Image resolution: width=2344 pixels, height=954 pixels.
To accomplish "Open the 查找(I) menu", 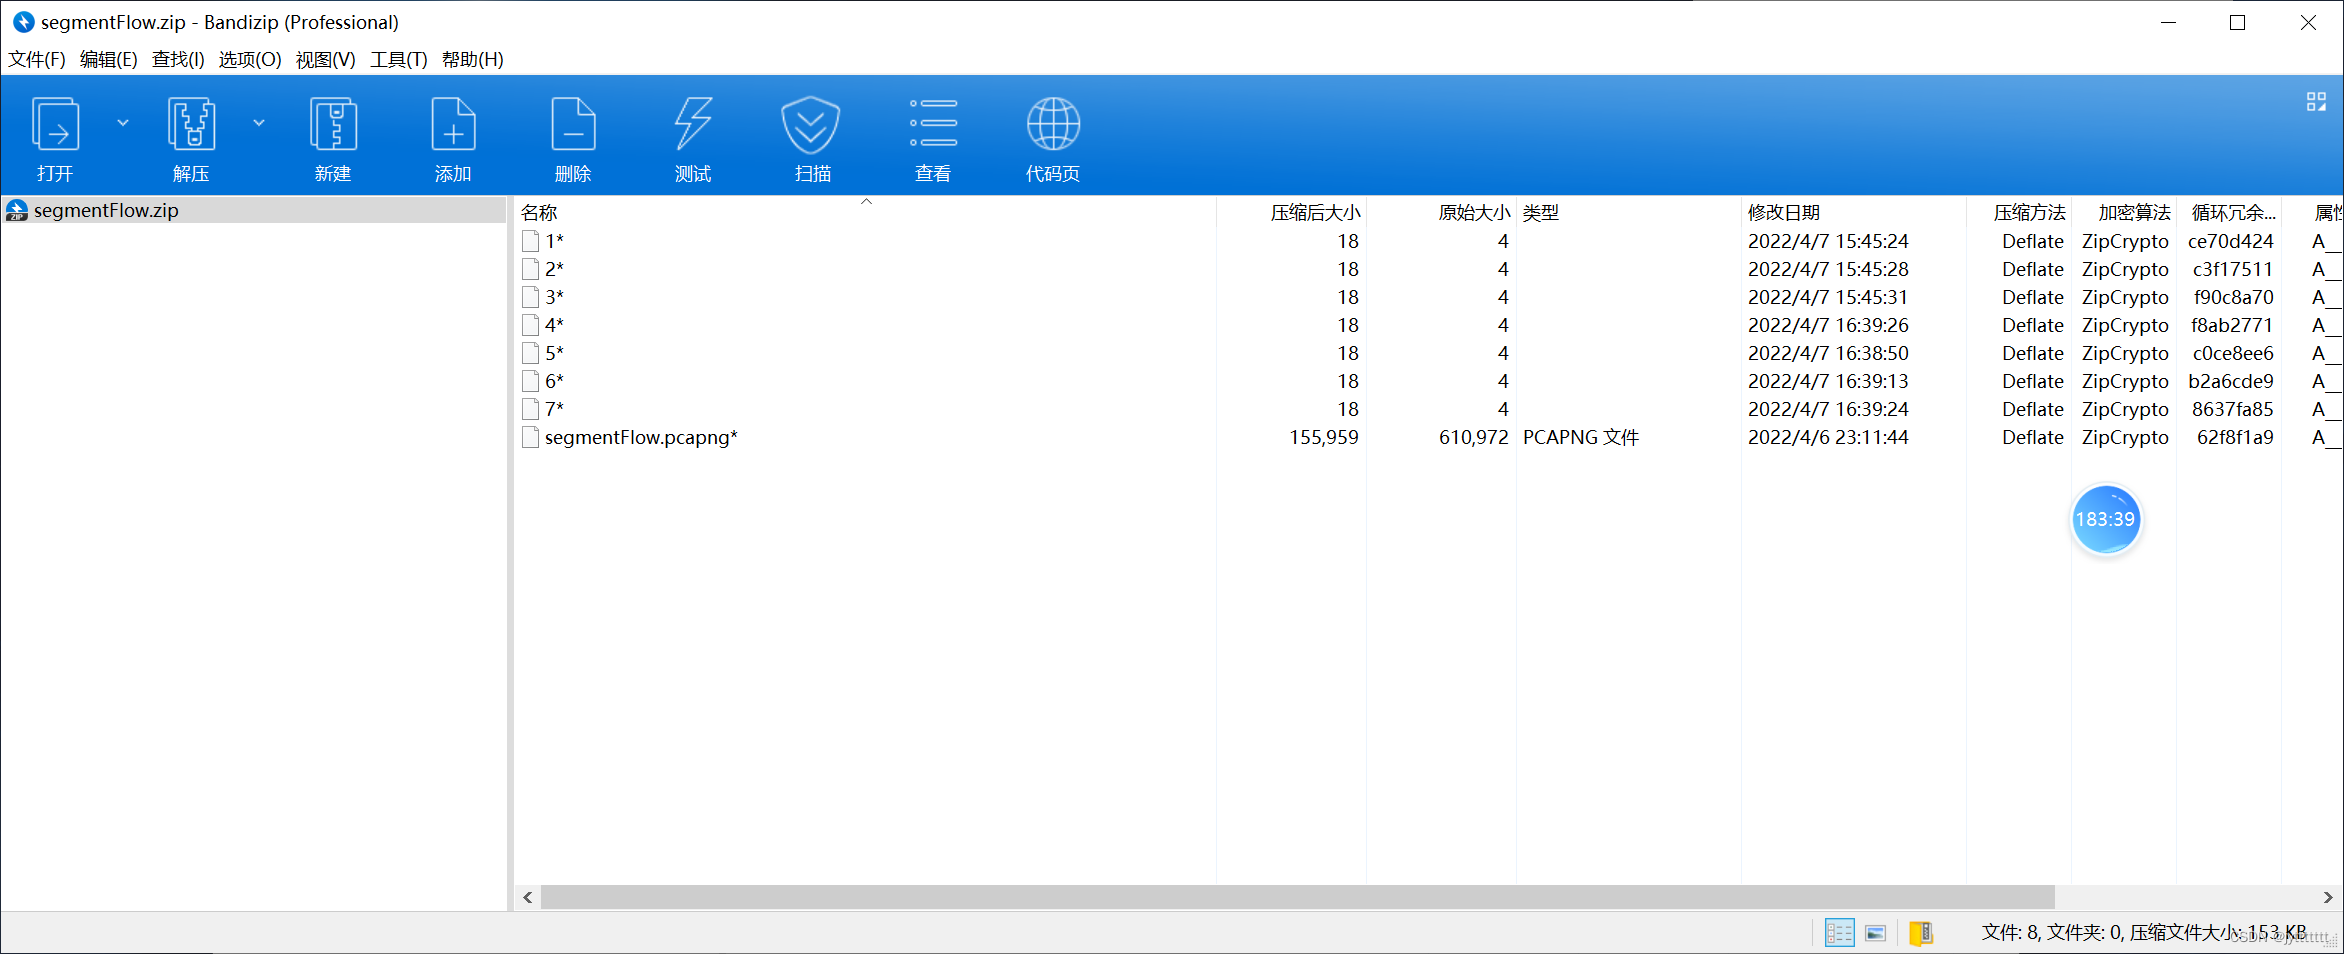I will [178, 60].
